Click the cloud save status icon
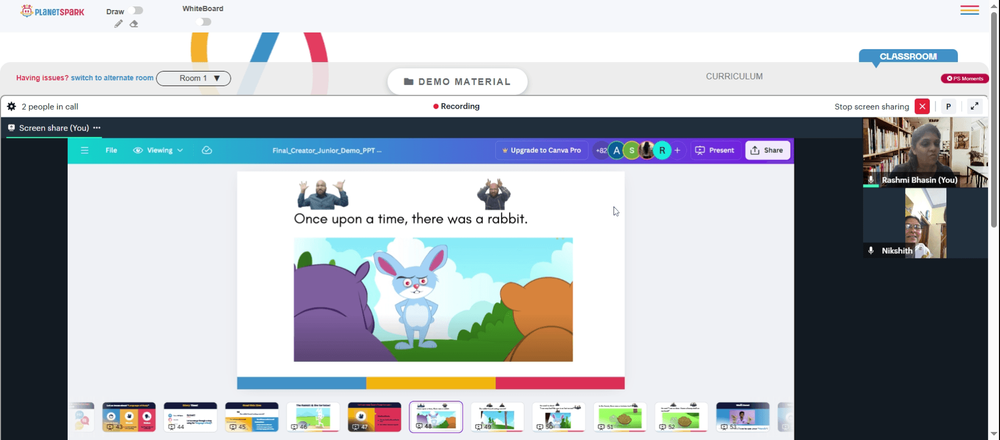 coord(207,150)
